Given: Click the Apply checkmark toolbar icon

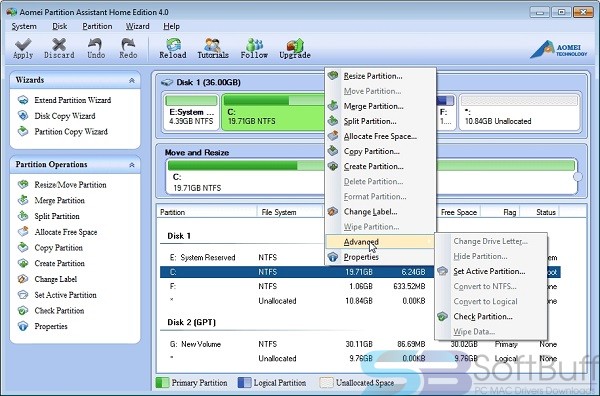Looking at the screenshot, I should [23, 49].
